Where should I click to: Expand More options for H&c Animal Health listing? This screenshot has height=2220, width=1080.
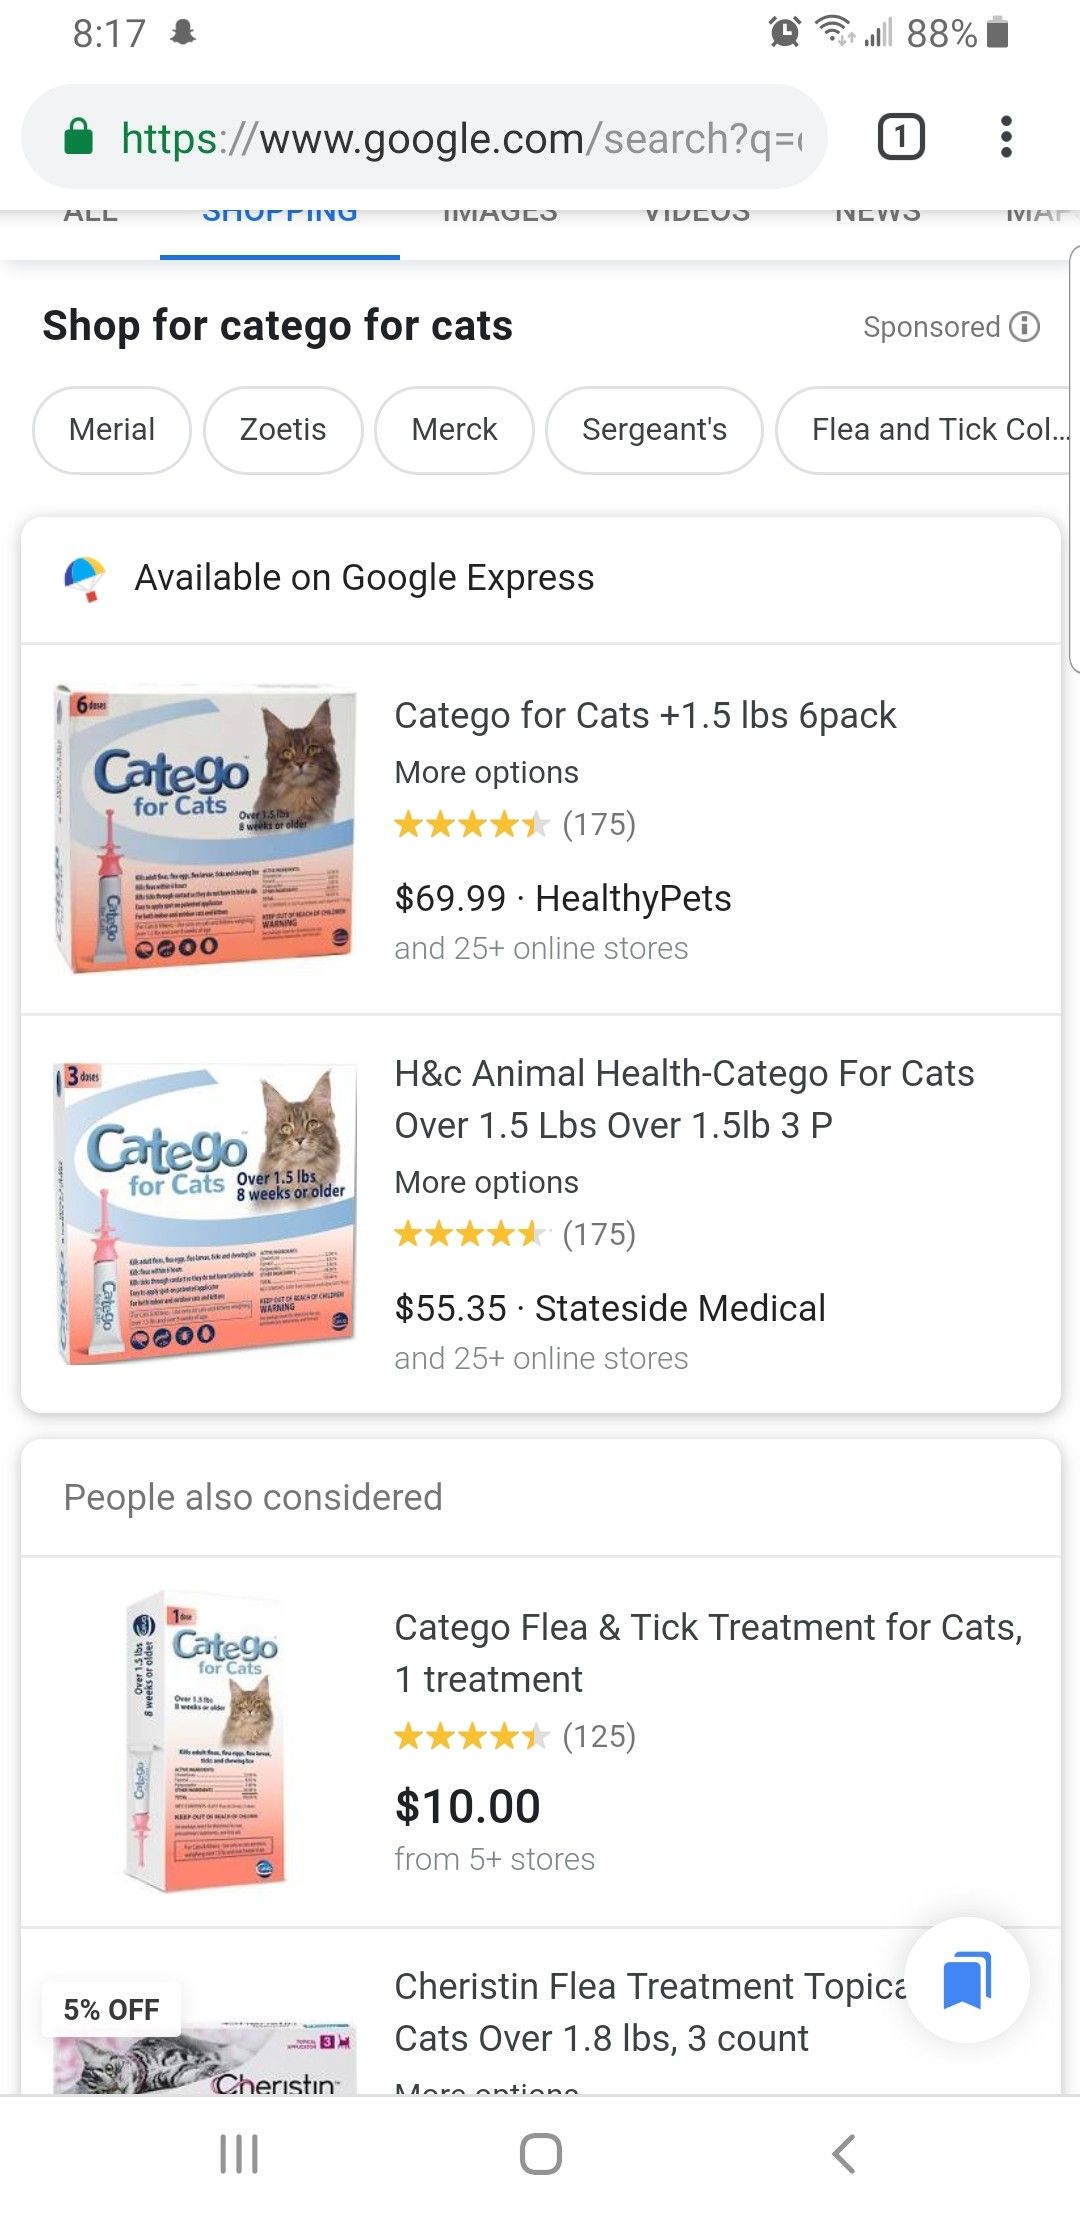coord(486,1182)
